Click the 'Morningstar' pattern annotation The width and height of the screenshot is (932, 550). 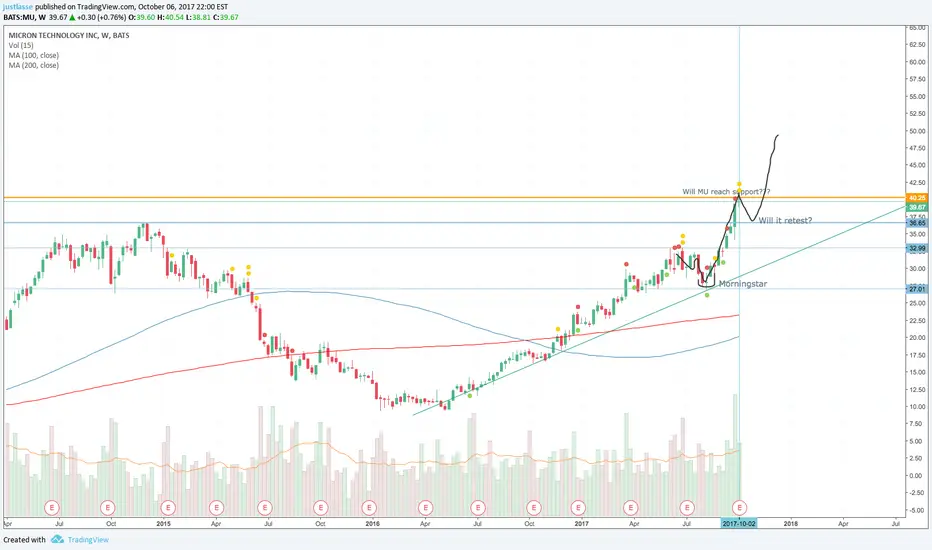point(743,284)
